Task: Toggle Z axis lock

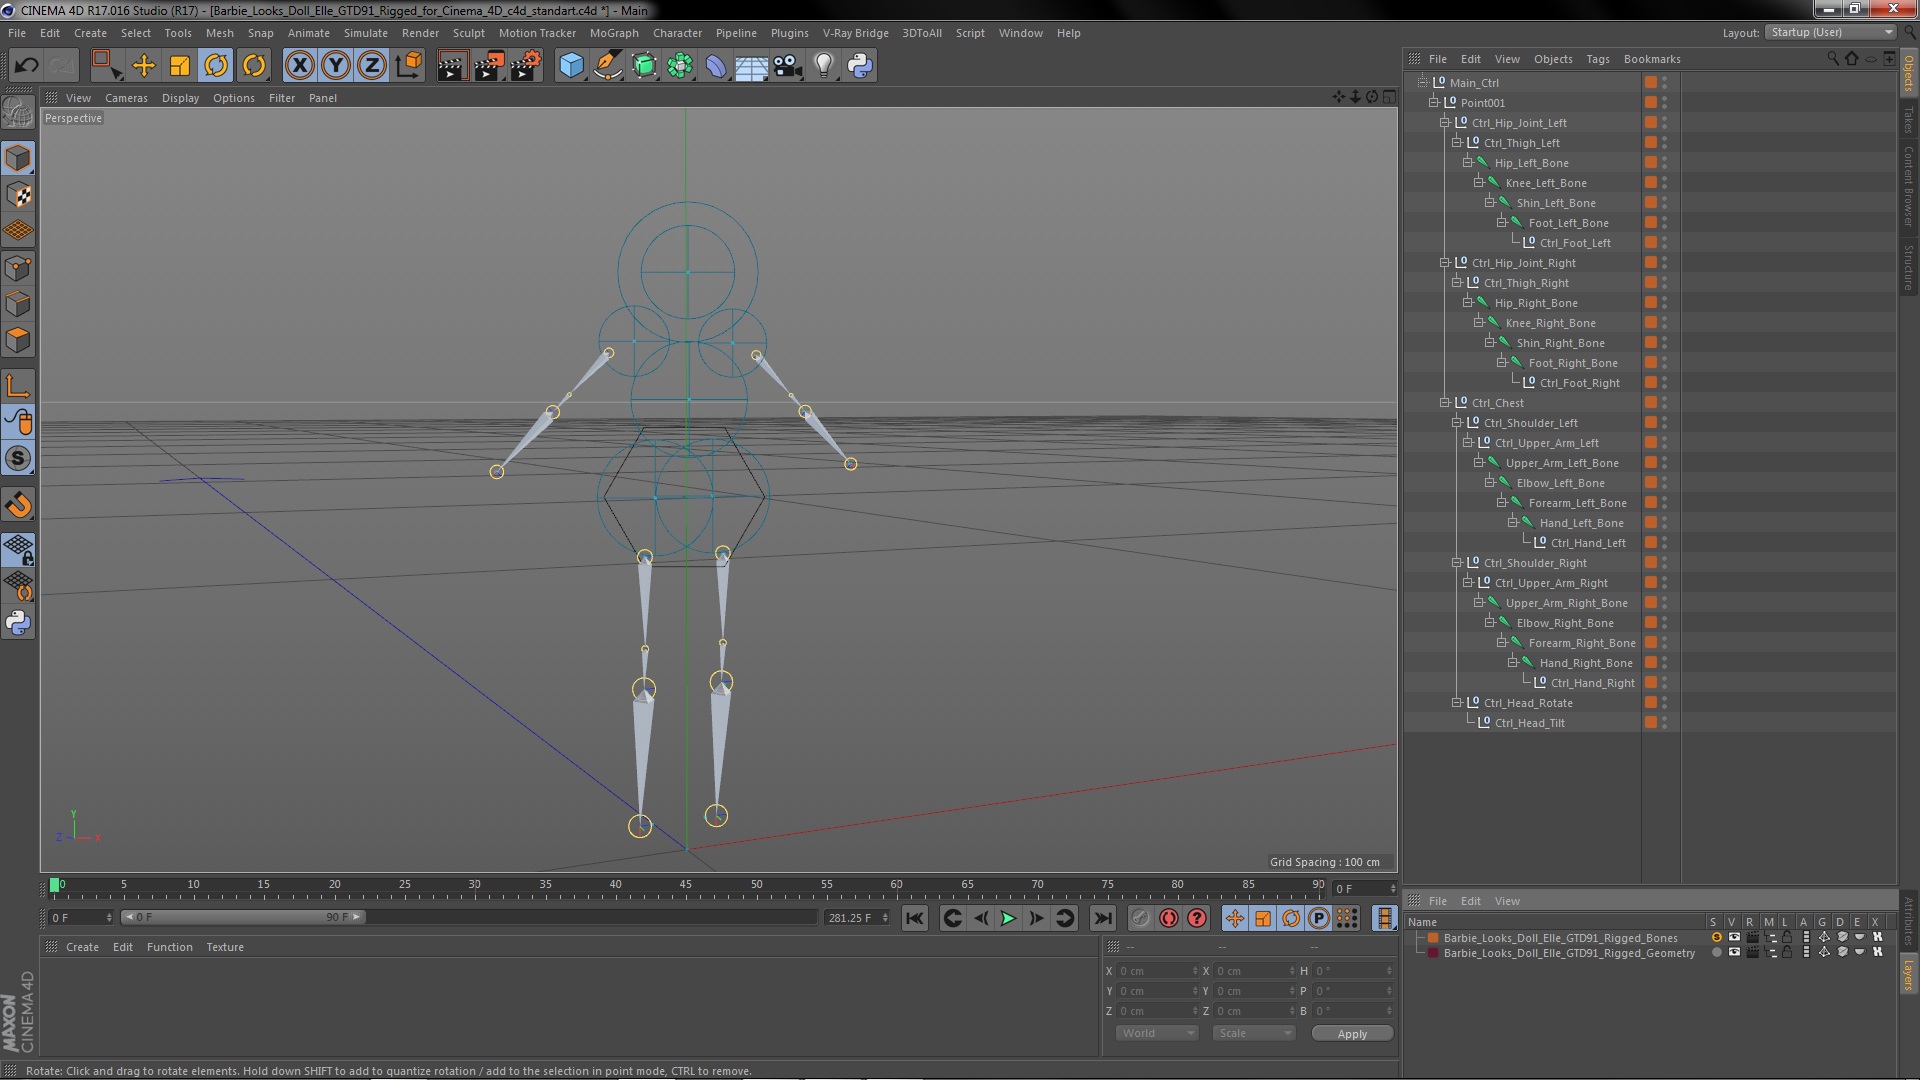Action: 372,66
